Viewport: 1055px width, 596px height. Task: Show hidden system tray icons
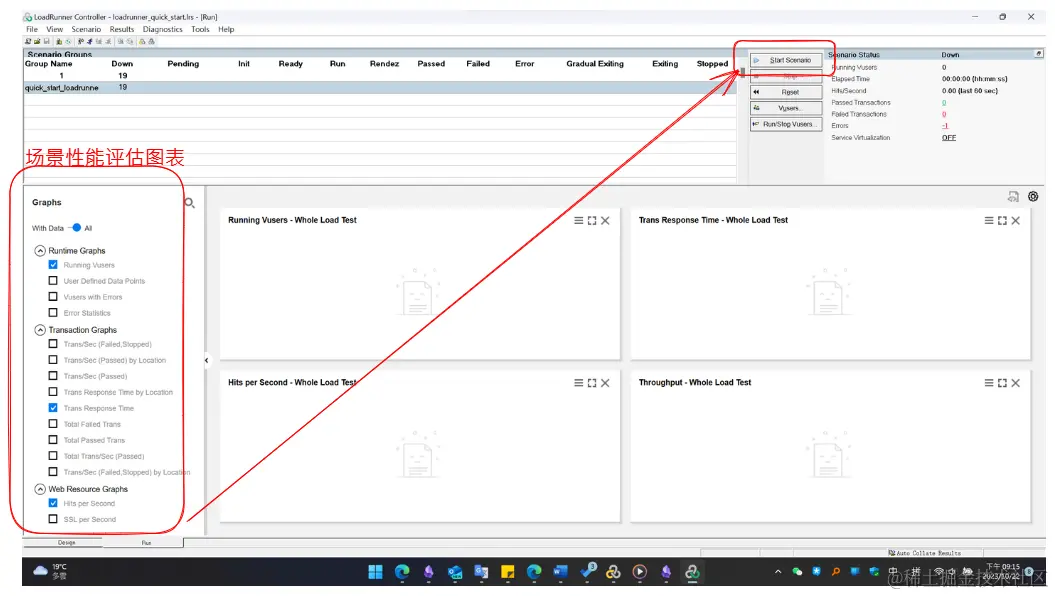tap(778, 572)
